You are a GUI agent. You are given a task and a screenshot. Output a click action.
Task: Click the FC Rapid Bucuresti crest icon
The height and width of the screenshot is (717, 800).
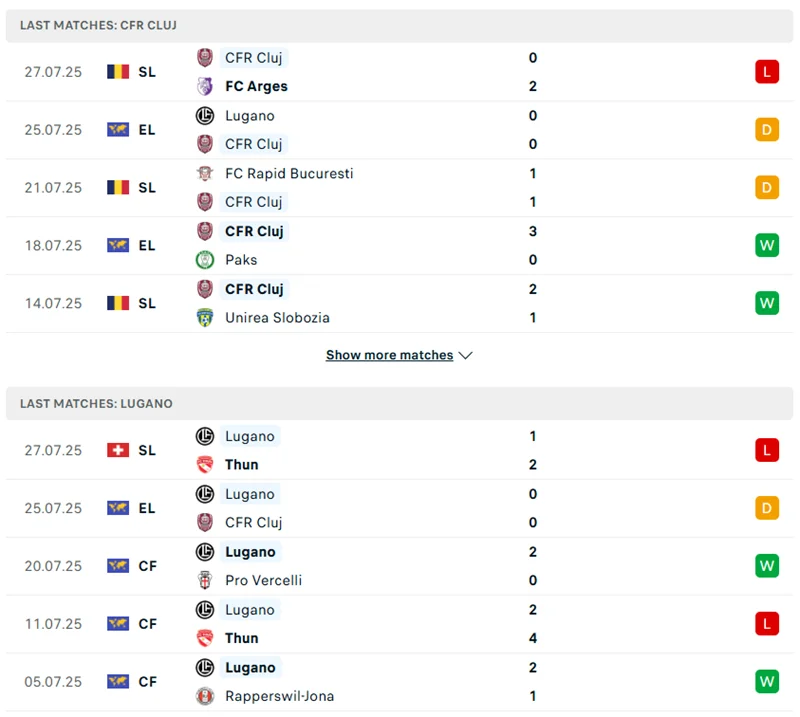coord(205,173)
